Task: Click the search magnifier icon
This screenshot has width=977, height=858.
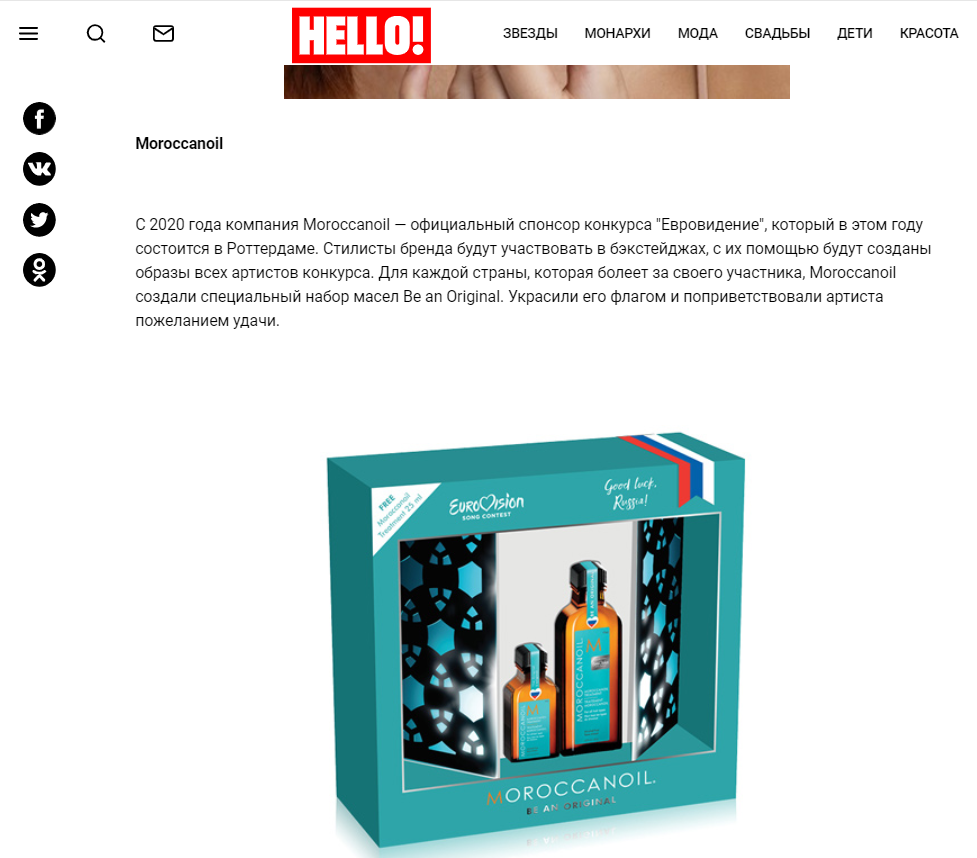Action: tap(96, 34)
